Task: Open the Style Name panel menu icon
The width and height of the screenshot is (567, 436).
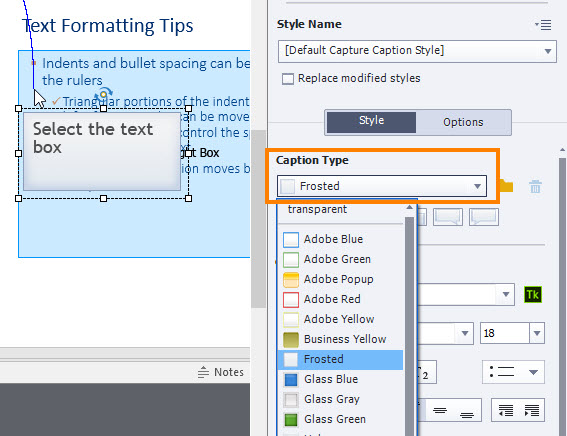Action: pos(543,25)
